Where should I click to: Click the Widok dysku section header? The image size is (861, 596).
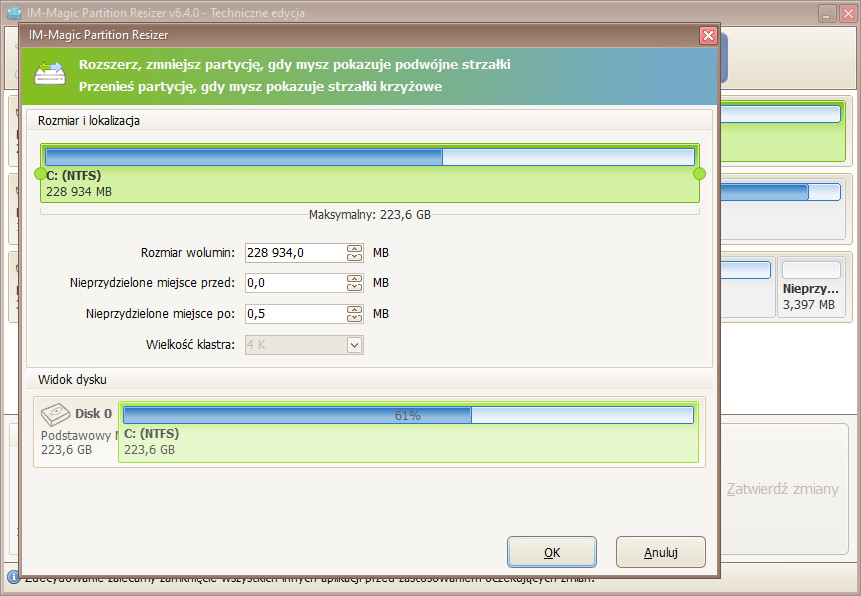pos(72,380)
